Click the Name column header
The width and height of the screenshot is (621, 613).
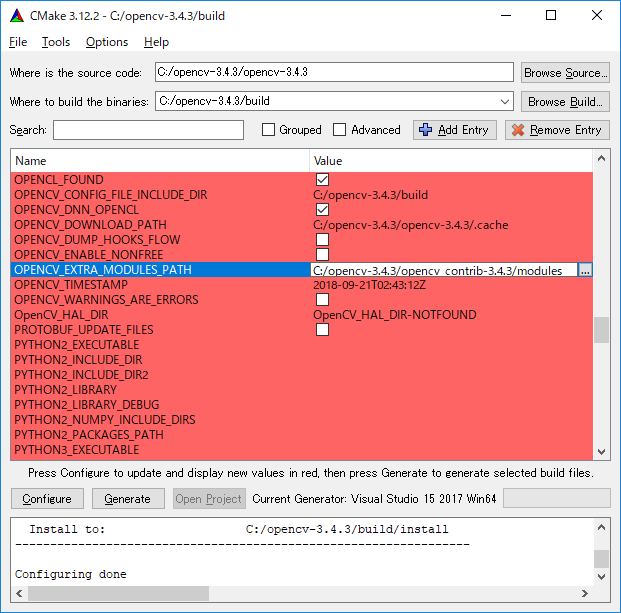tap(160, 161)
